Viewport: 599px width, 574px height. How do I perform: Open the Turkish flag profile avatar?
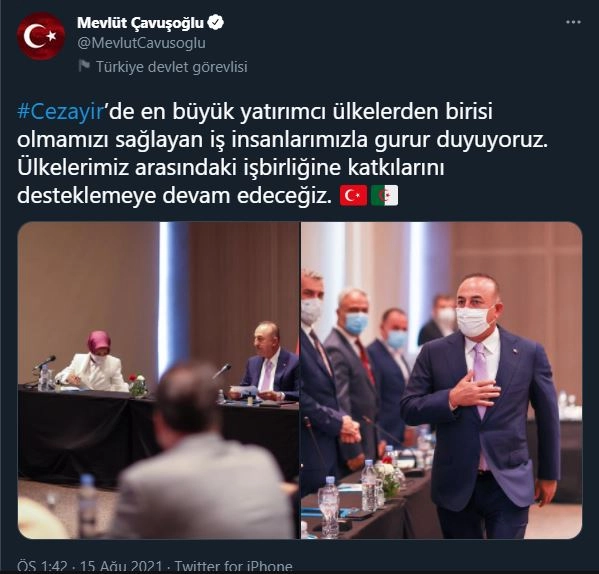pyautogui.click(x=41, y=36)
